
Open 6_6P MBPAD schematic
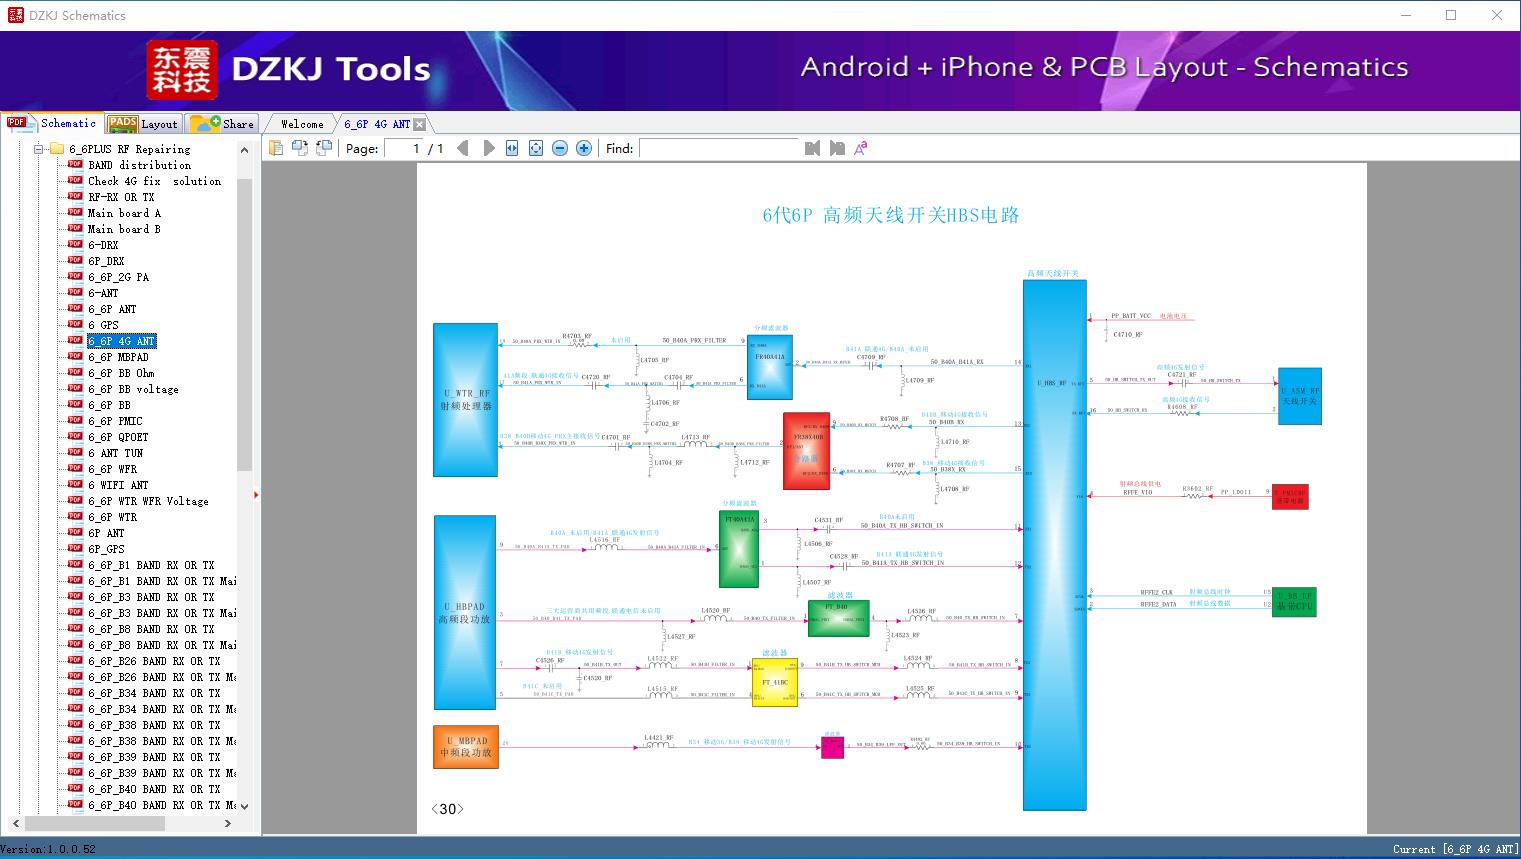point(118,357)
